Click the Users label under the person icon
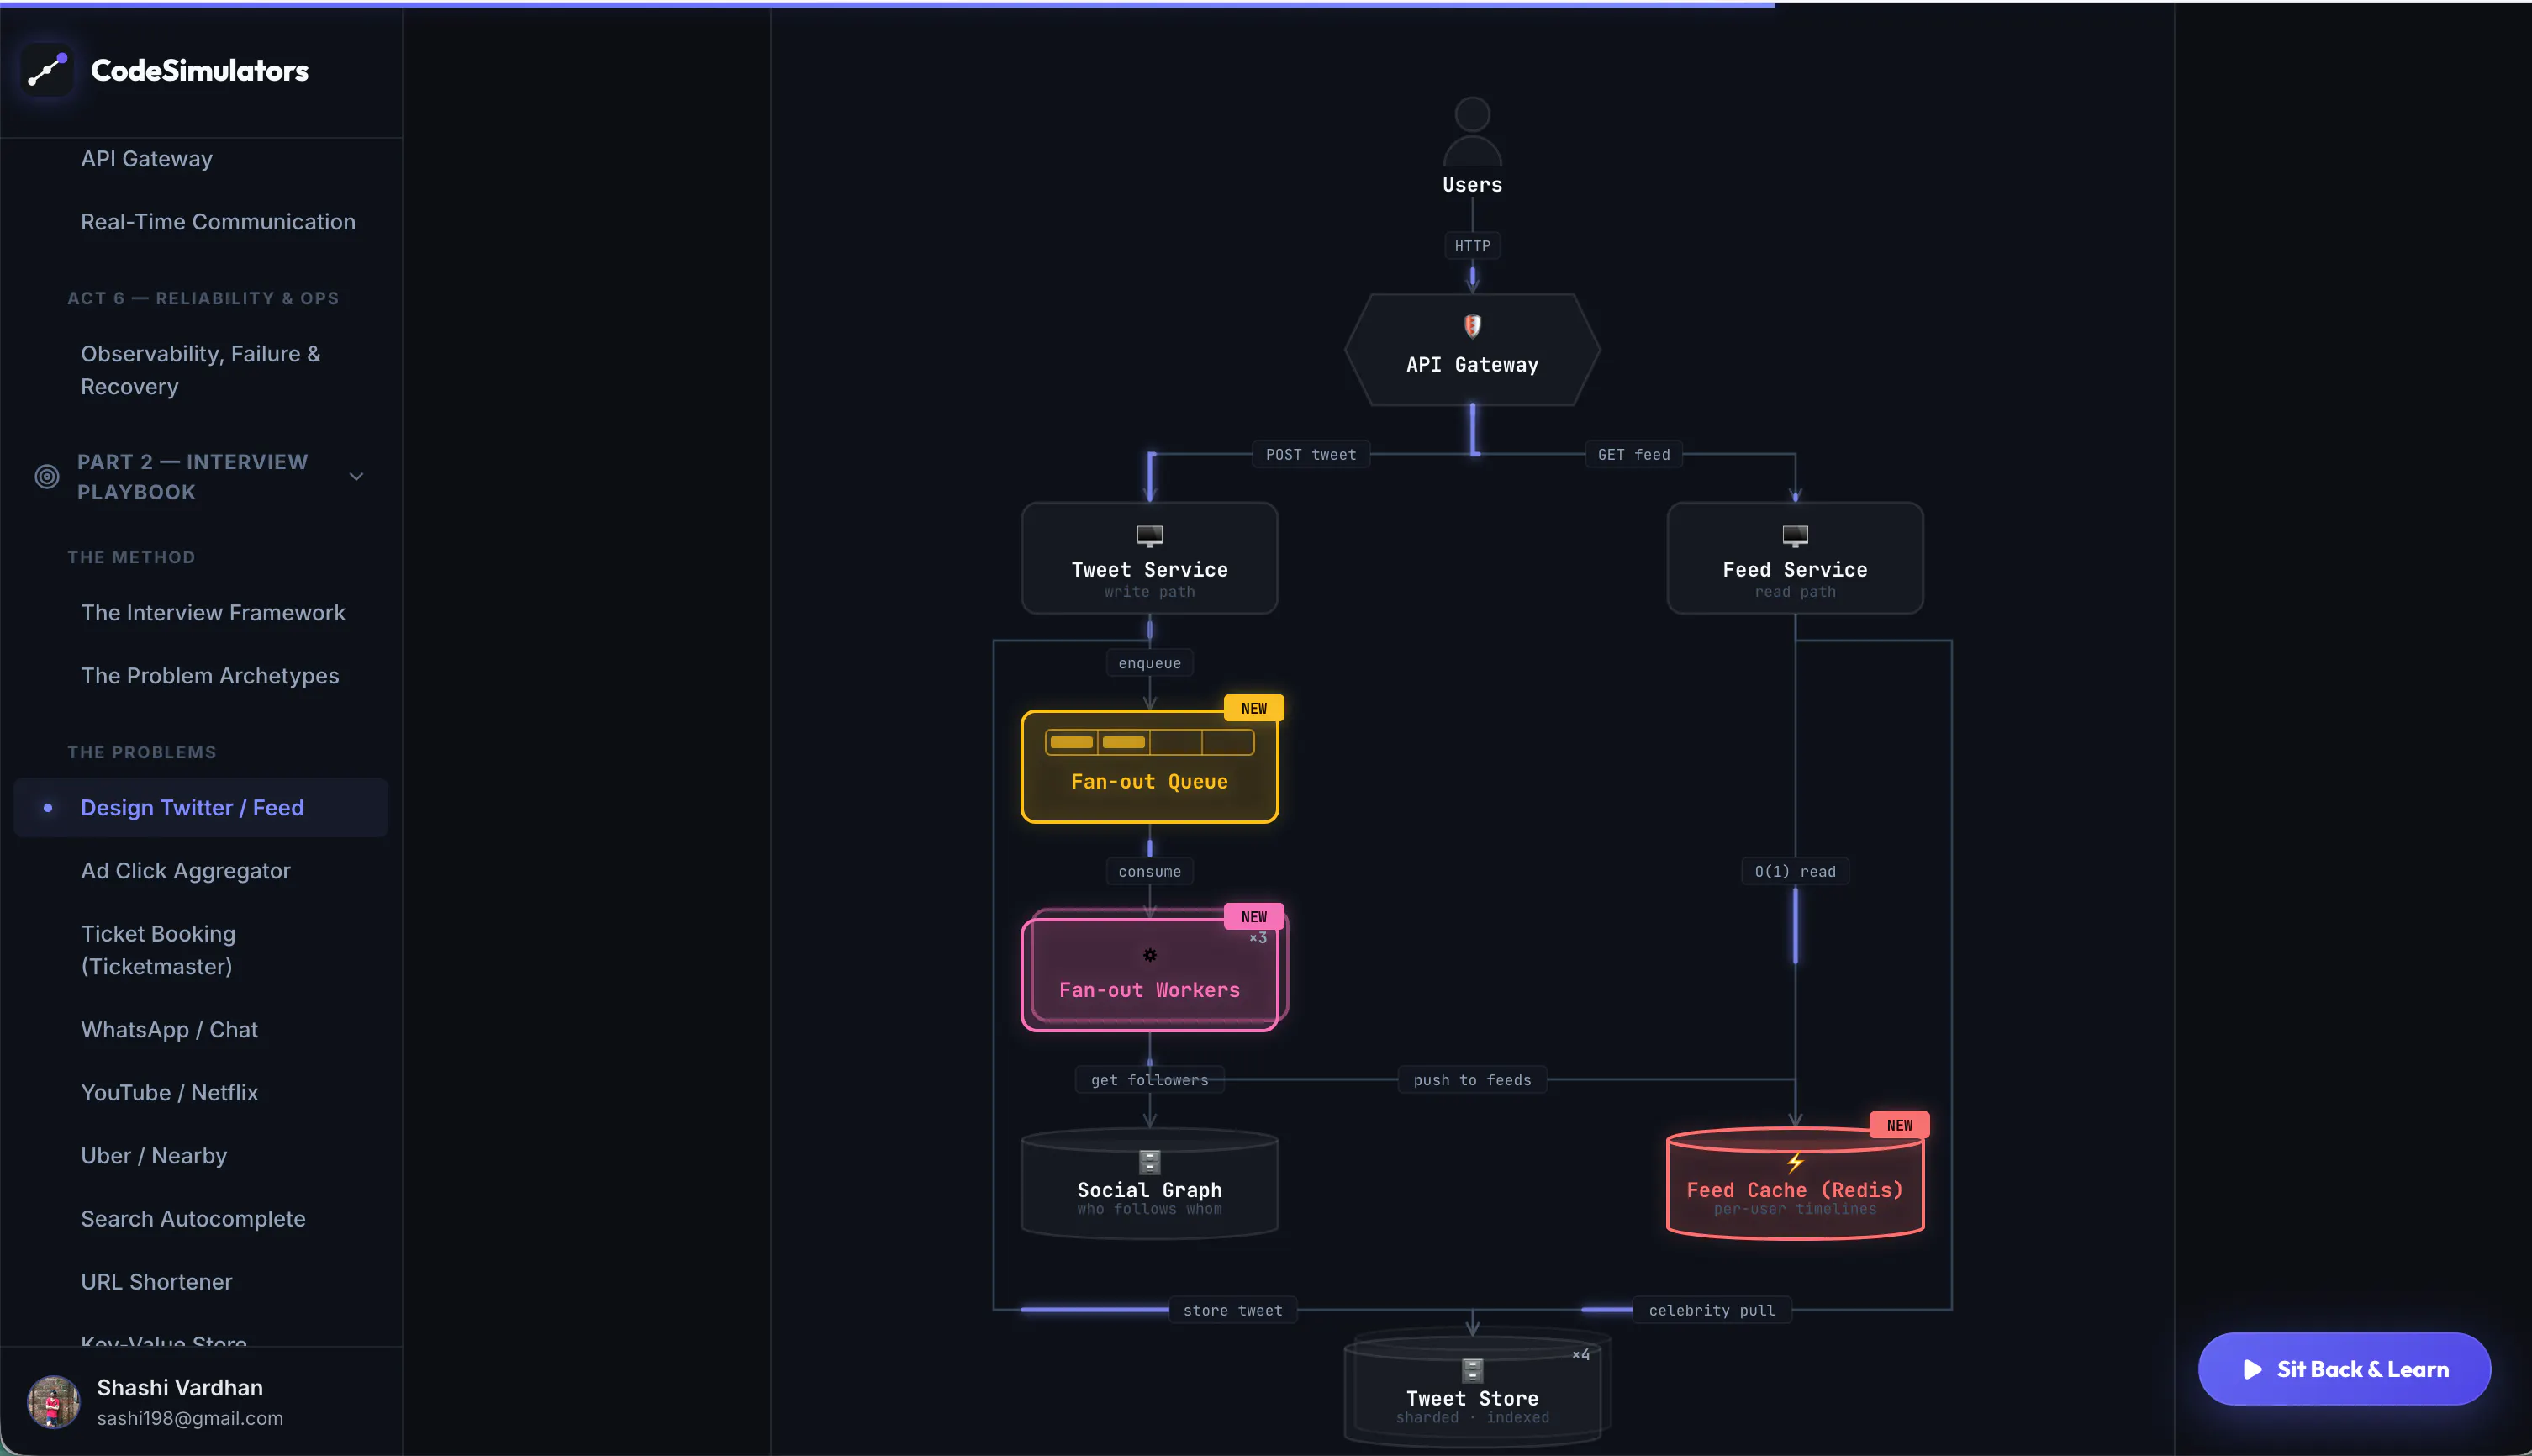This screenshot has height=1456, width=2532. coord(1472,185)
